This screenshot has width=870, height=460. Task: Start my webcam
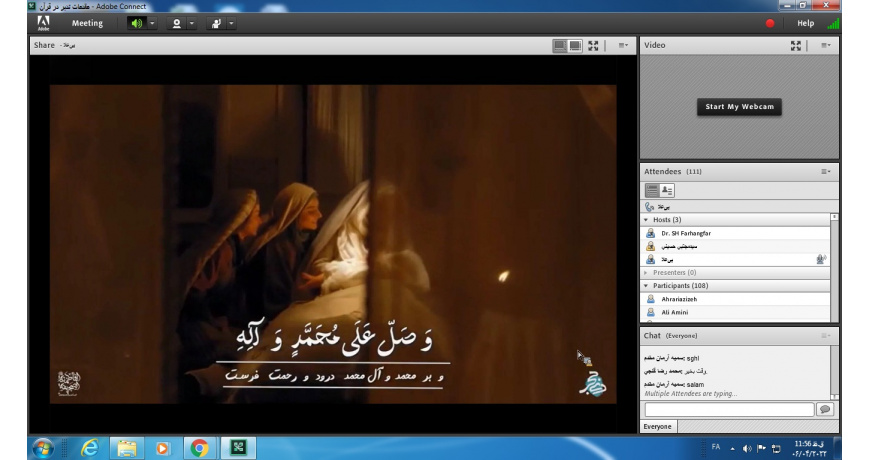739,107
